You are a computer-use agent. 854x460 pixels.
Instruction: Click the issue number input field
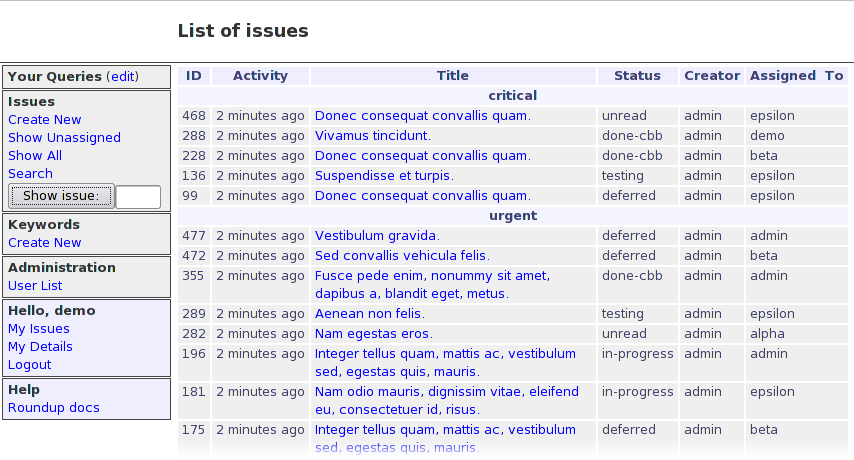click(x=138, y=197)
